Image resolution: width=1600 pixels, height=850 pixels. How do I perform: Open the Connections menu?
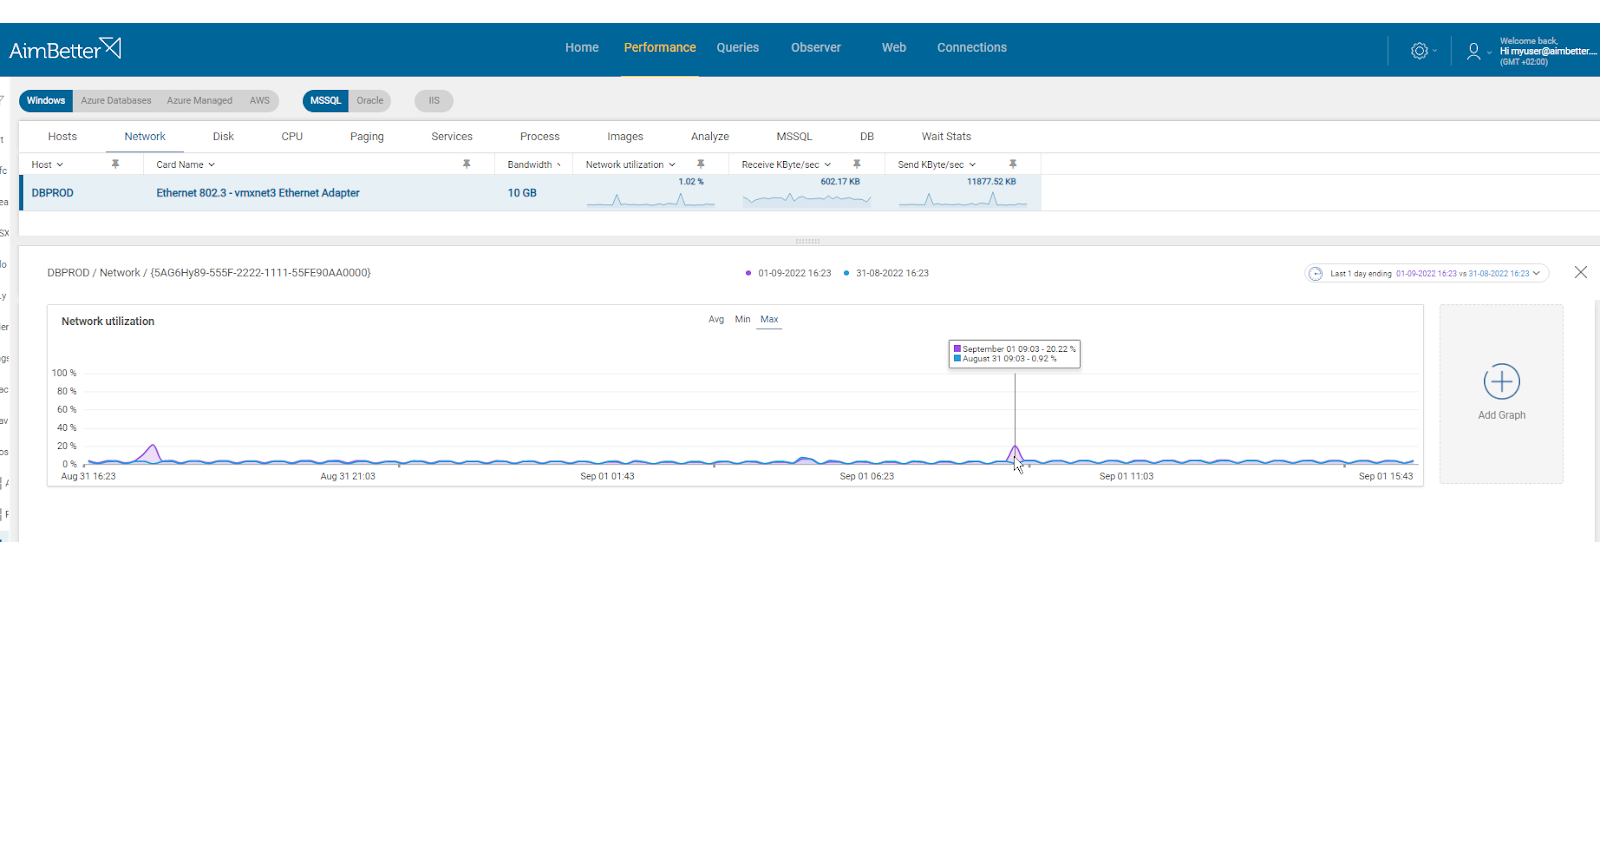[x=972, y=48]
